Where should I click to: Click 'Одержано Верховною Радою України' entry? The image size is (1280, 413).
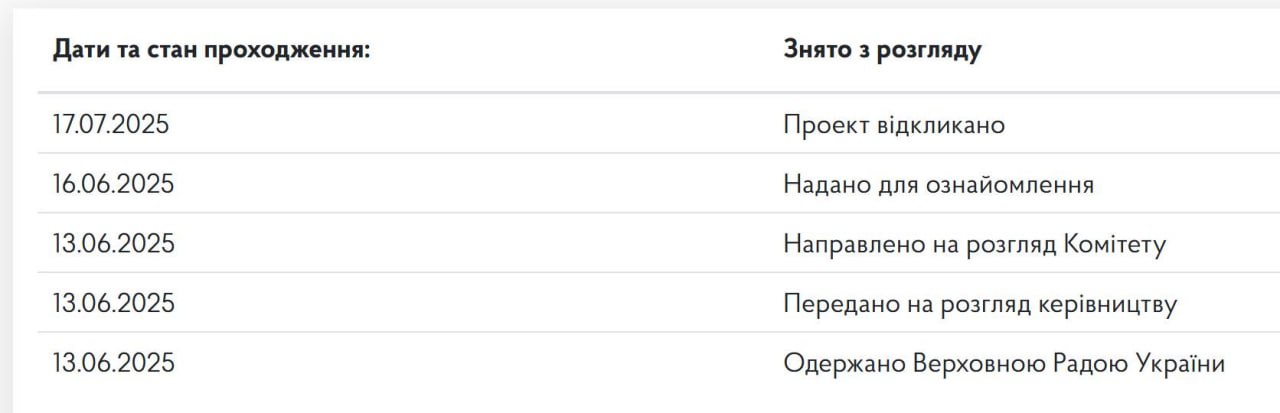pyautogui.click(x=1004, y=363)
